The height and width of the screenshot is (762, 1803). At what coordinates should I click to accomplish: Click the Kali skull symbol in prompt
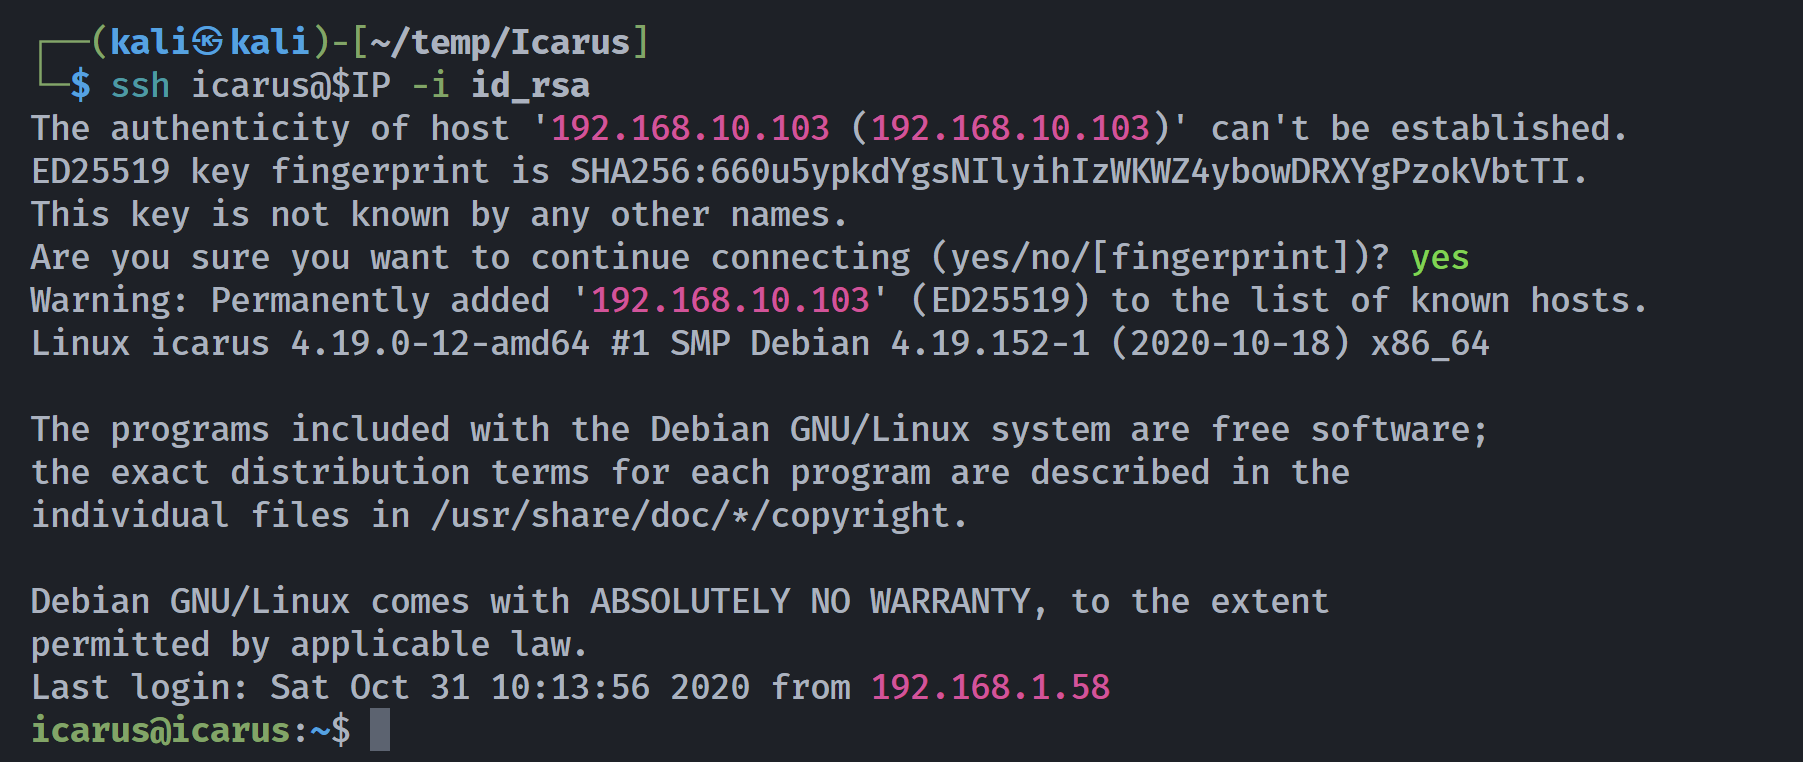tap(208, 42)
